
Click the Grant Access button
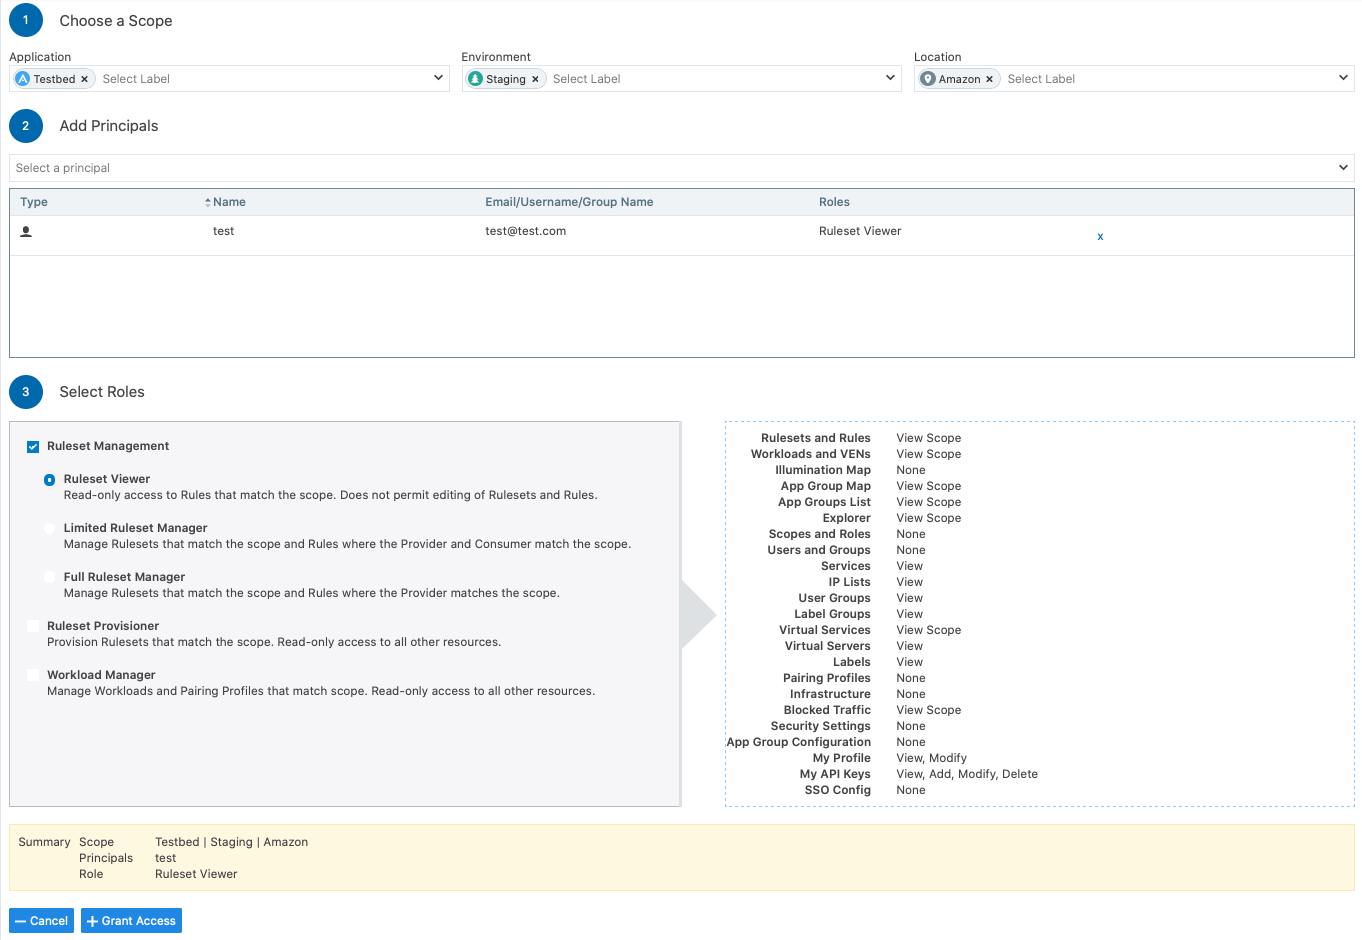(x=131, y=921)
